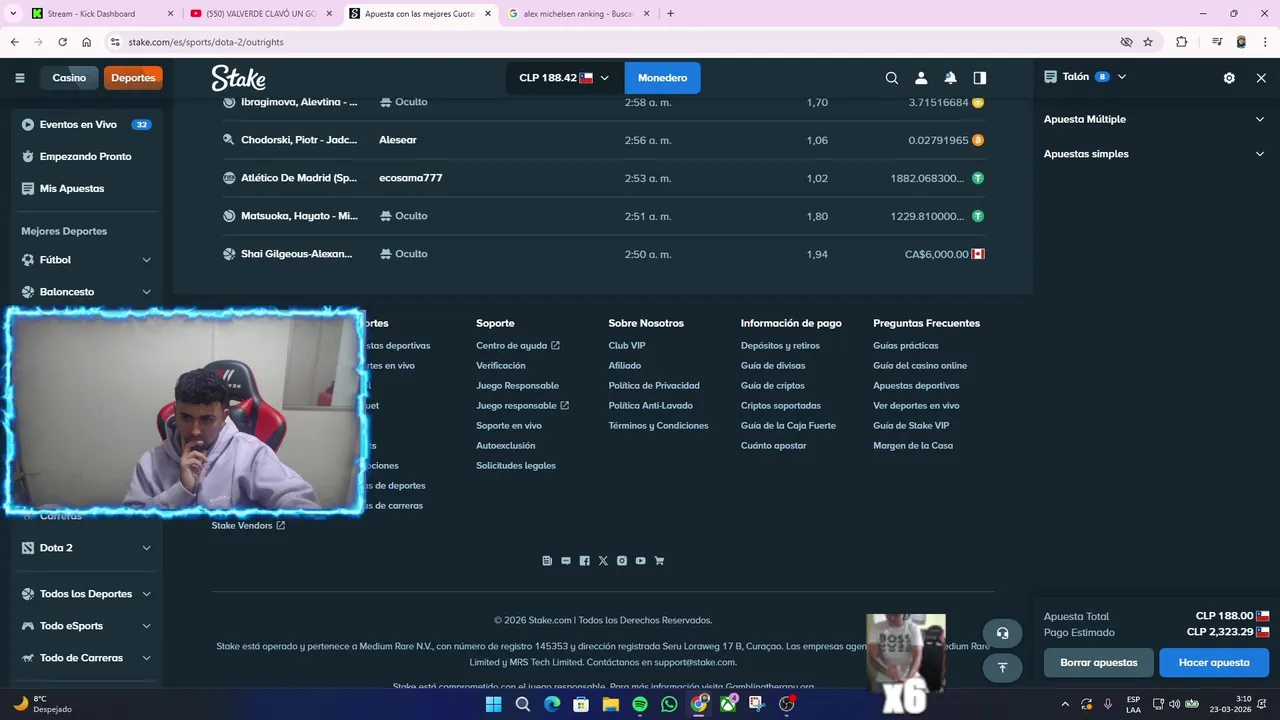Open a new browser tab
This screenshot has height=720, width=1280.
click(670, 14)
